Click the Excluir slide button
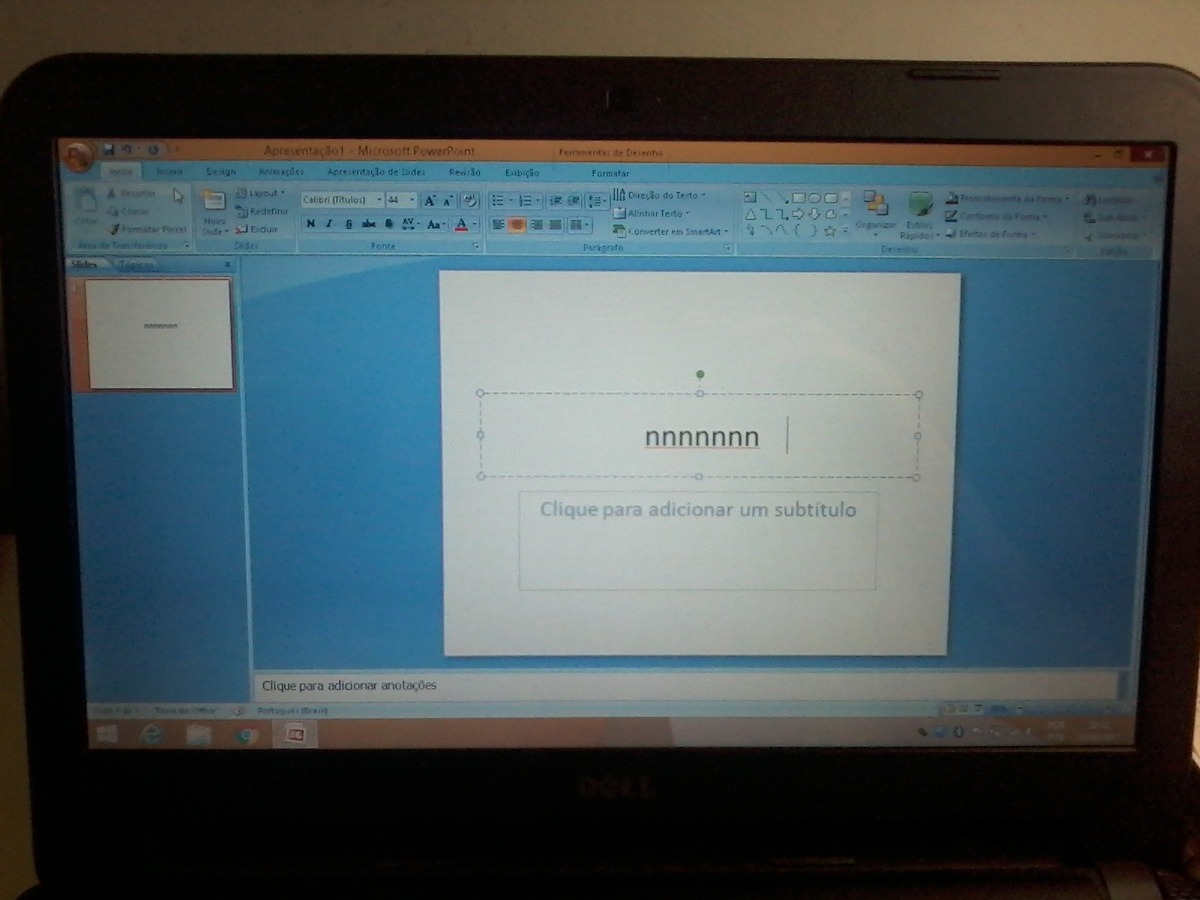 pos(257,229)
